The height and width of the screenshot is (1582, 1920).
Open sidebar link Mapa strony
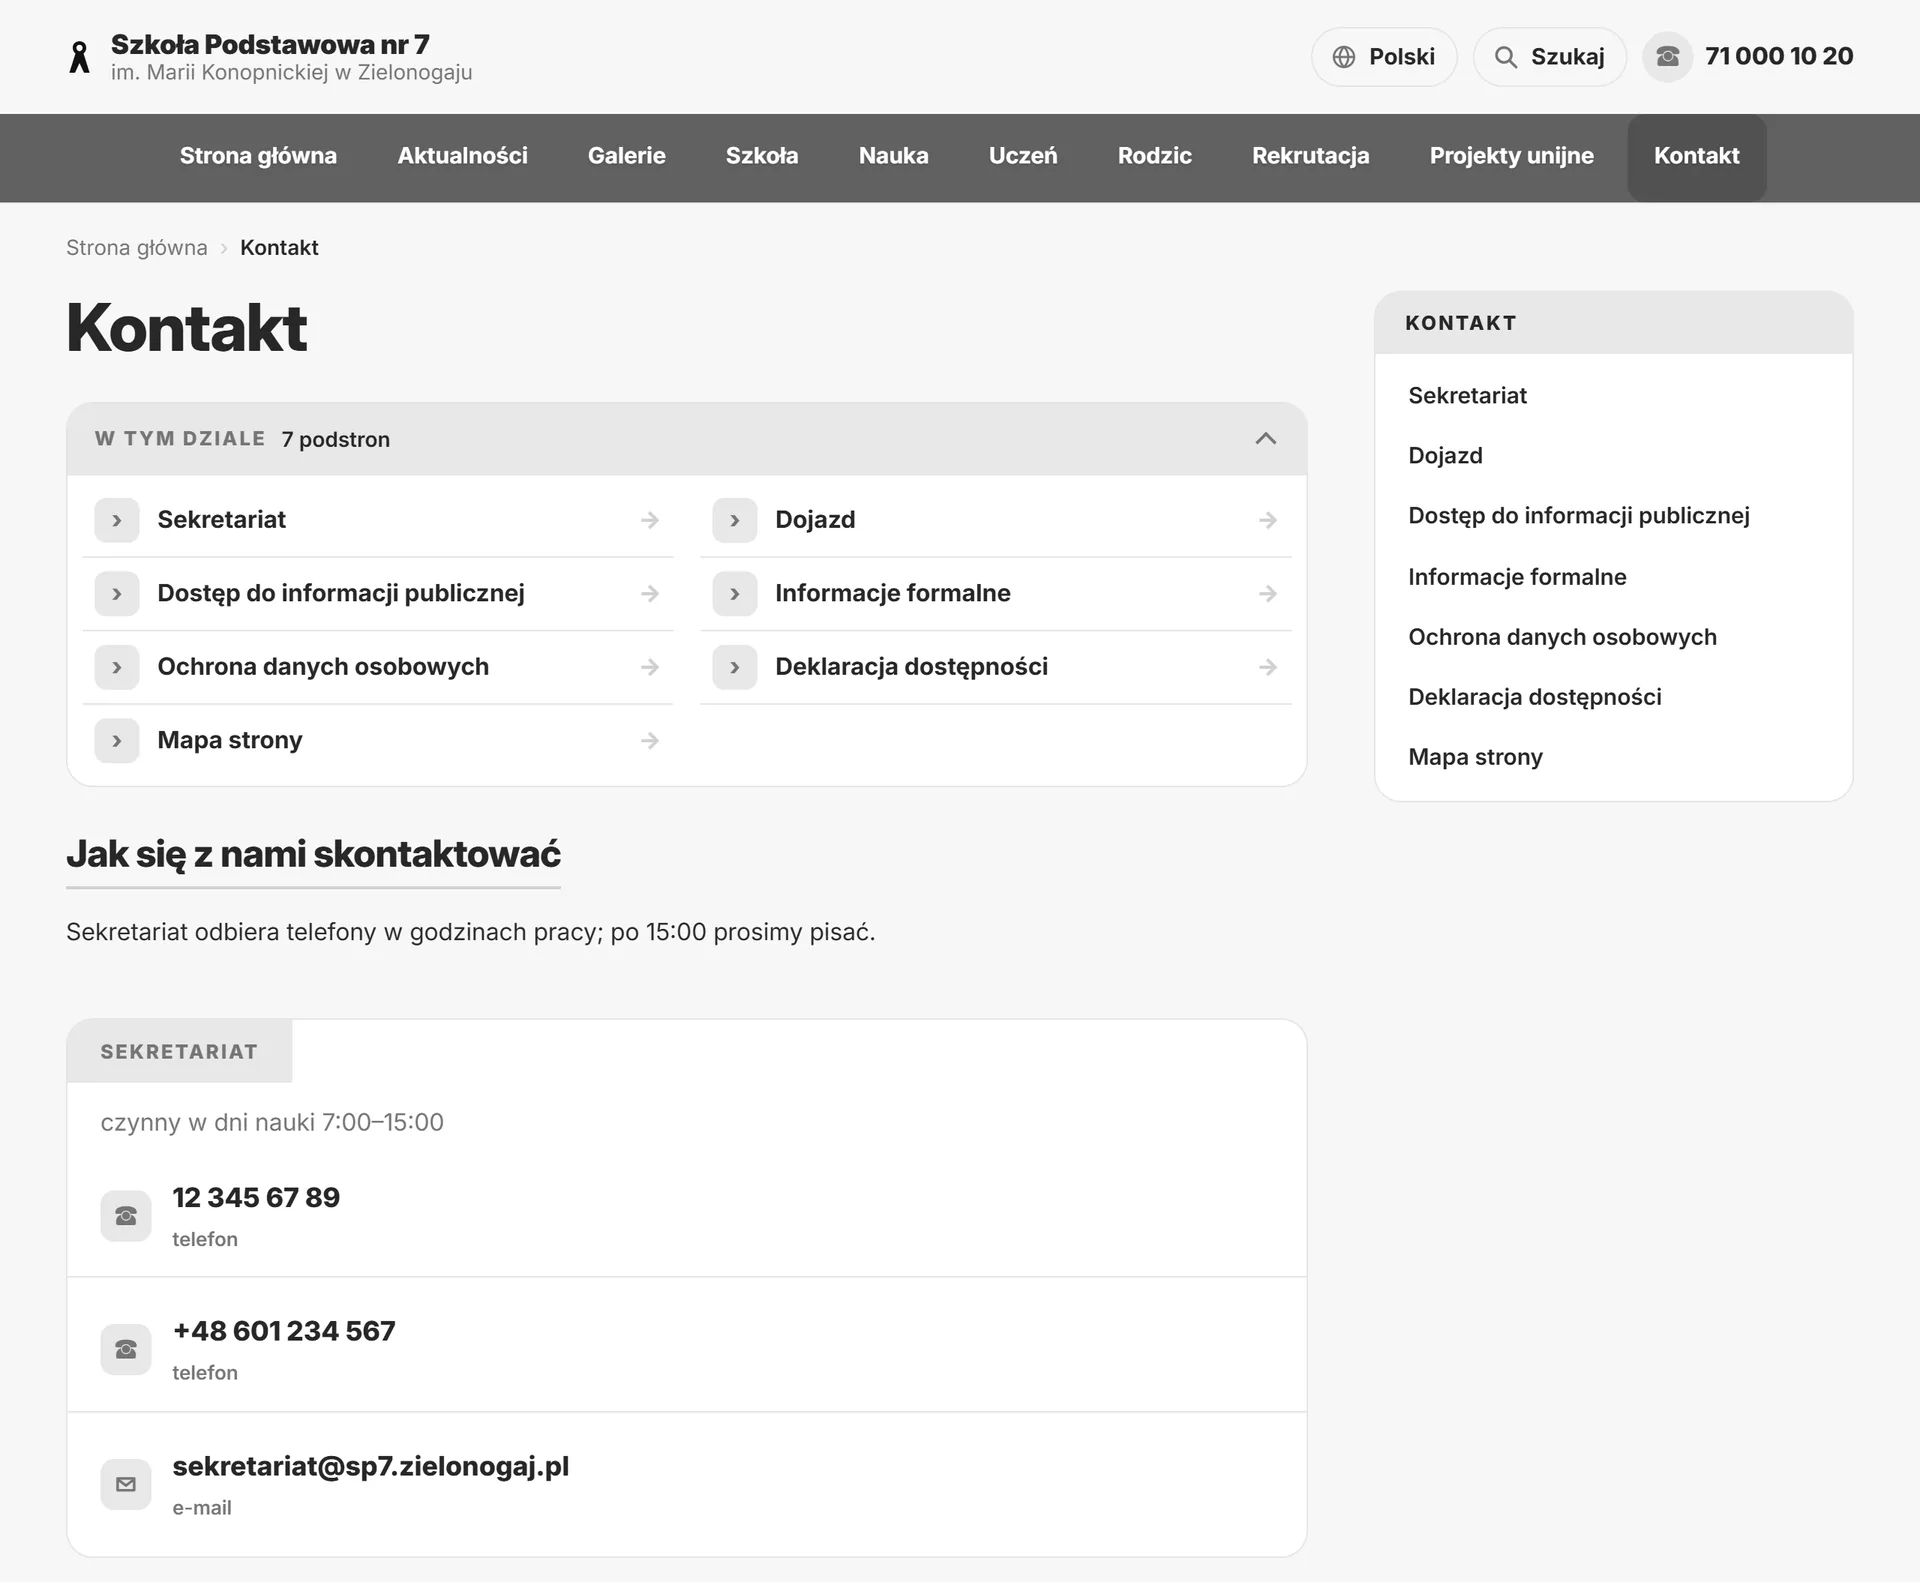pyautogui.click(x=1475, y=757)
